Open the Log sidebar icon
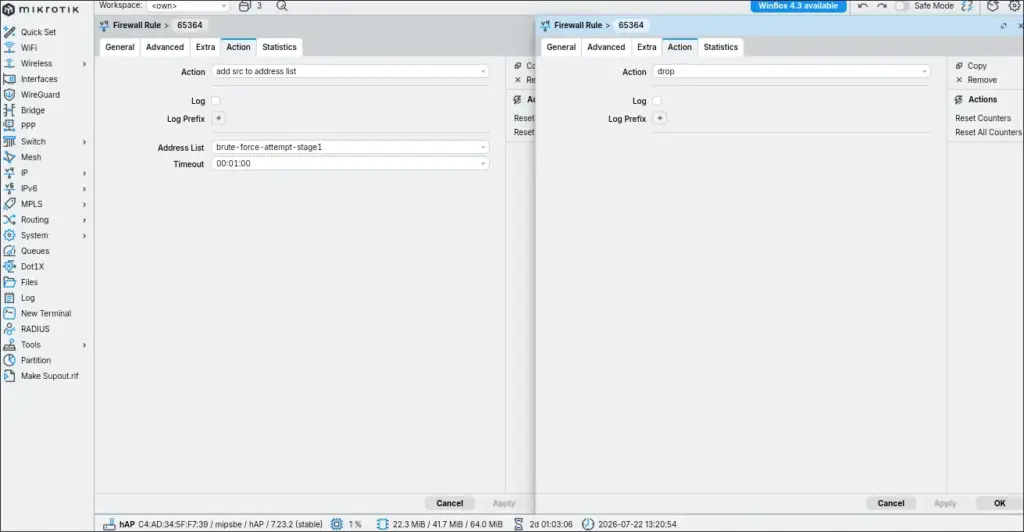 pos(10,298)
